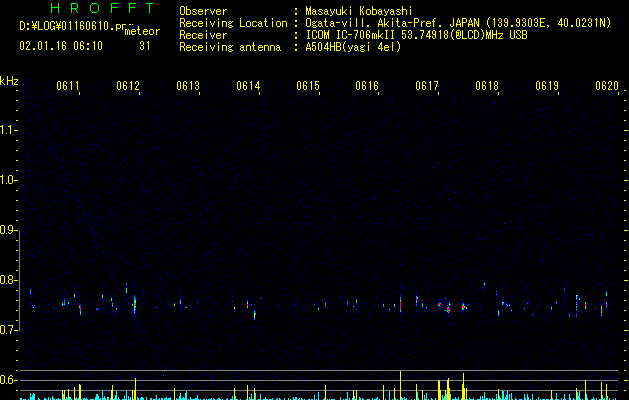Click the 'Receiving Location' field label
This screenshot has height=400, width=629.
pyautogui.click(x=233, y=23)
